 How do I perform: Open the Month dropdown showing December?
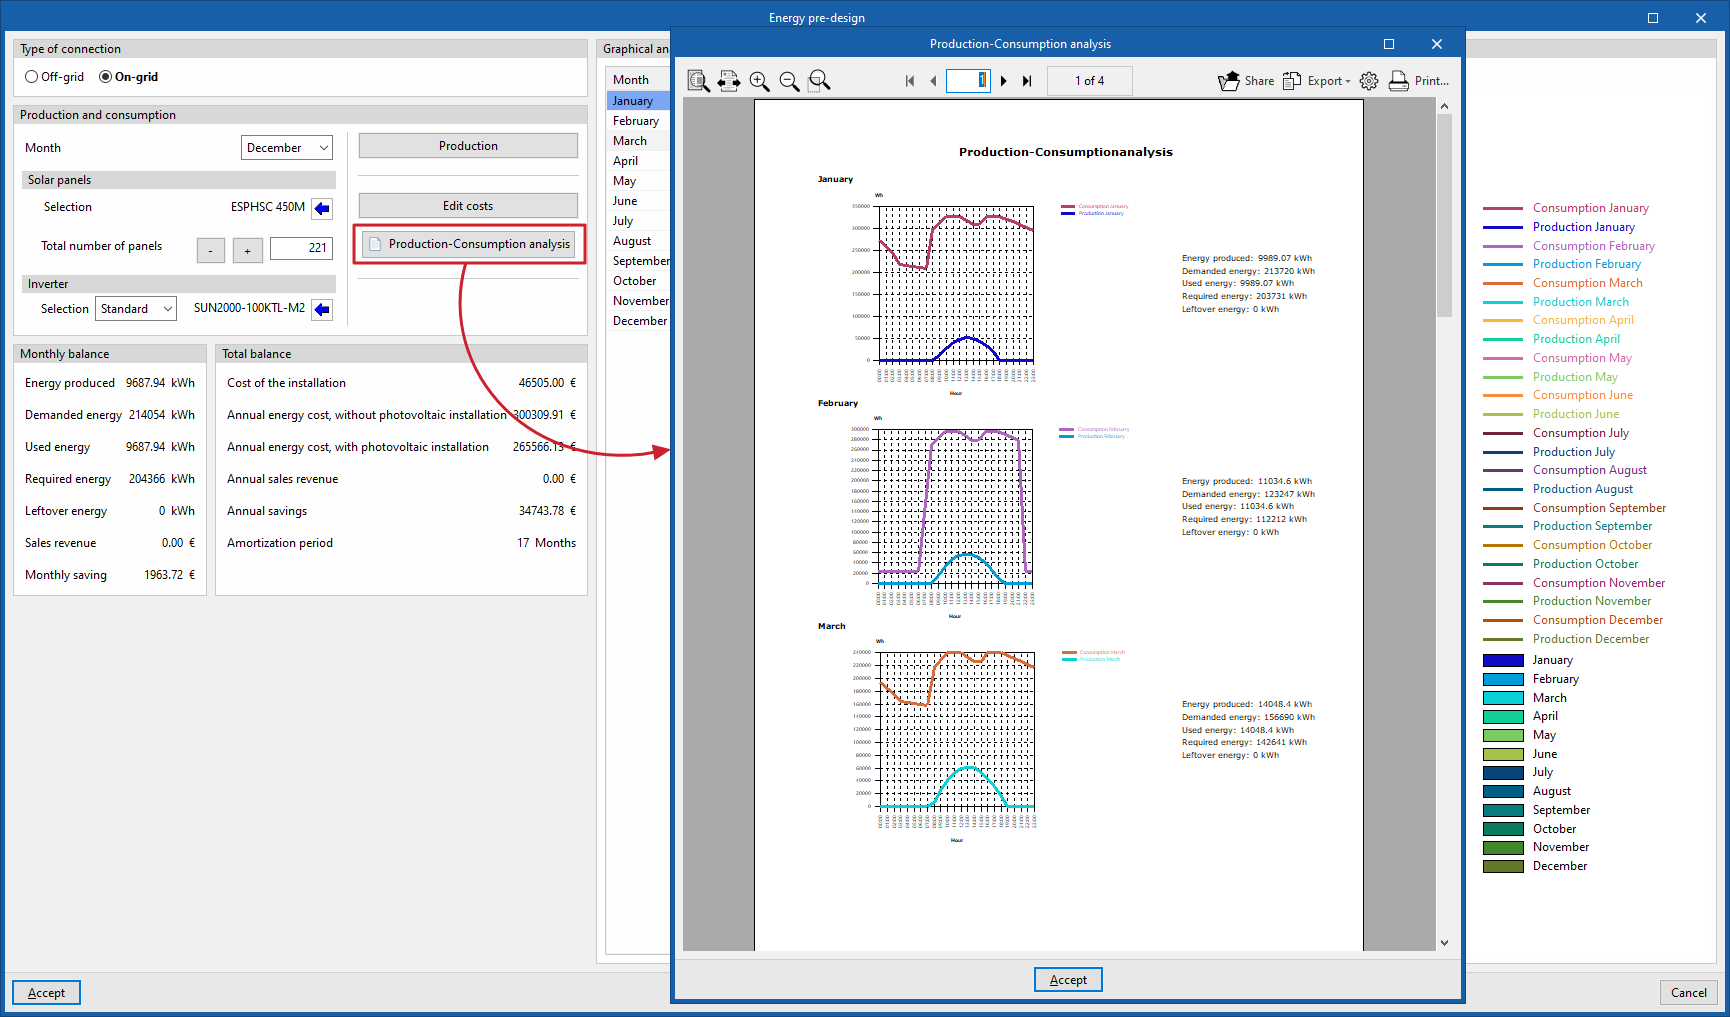pos(287,148)
